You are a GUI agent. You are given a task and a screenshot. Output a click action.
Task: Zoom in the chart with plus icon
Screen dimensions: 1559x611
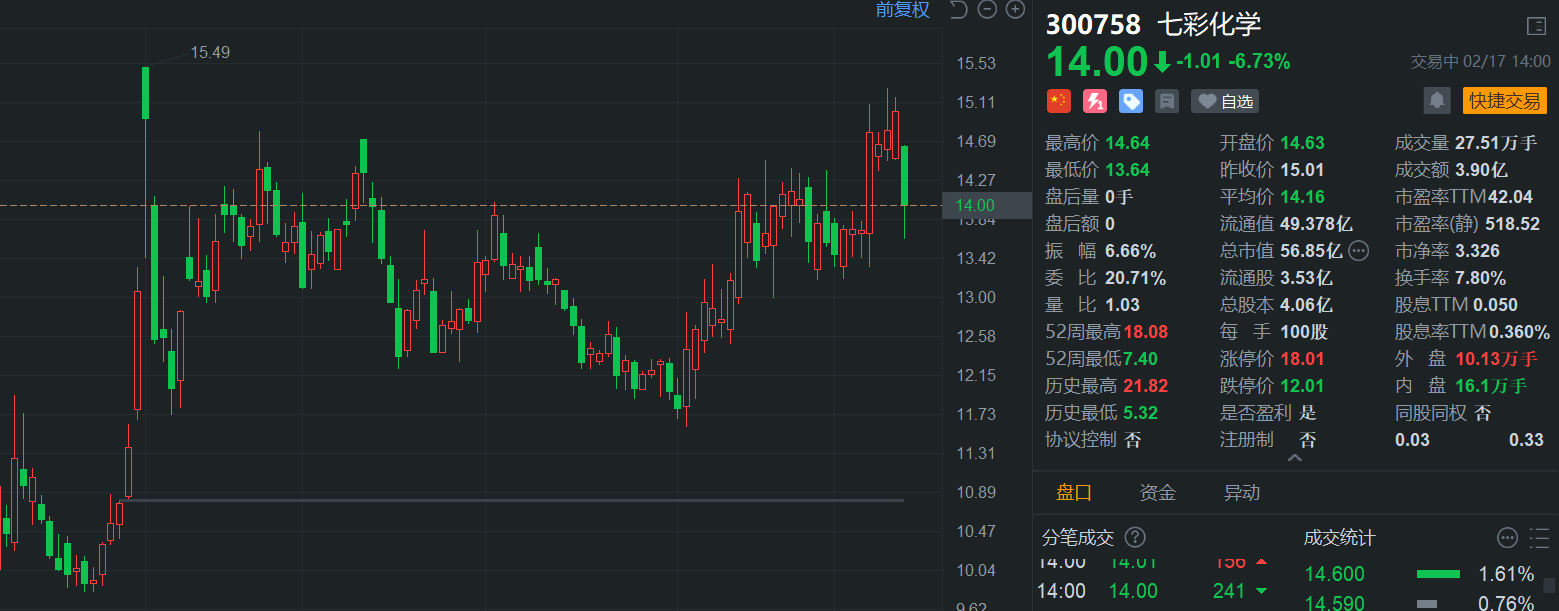point(1015,10)
